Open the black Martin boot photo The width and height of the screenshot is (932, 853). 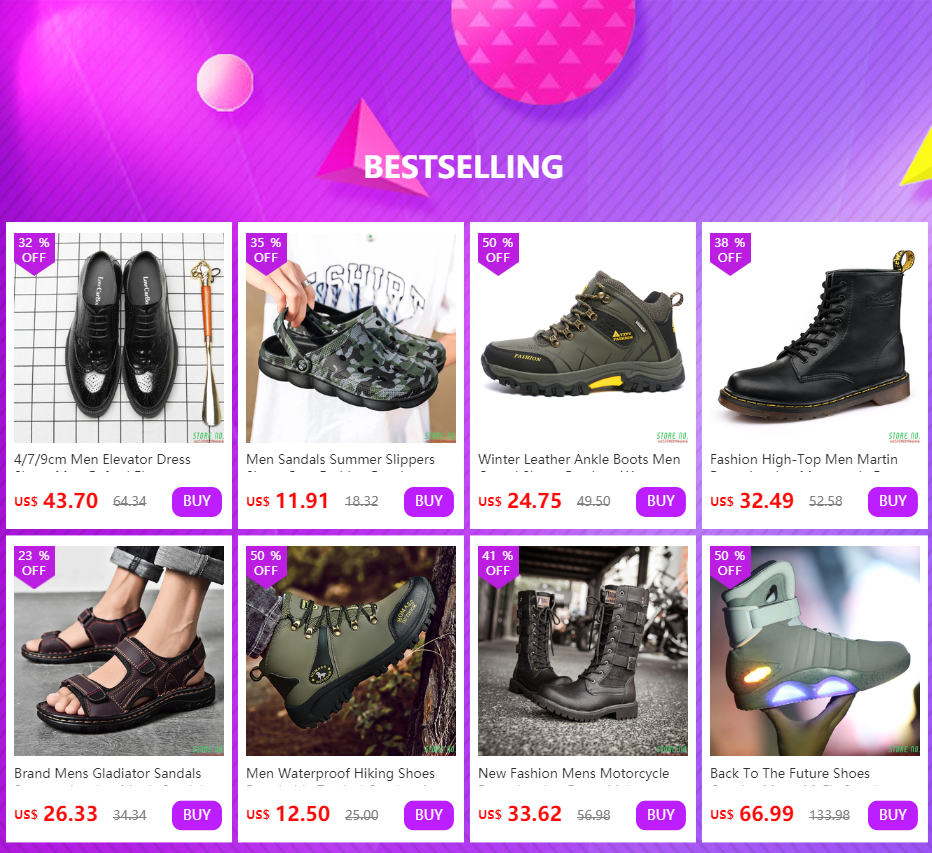(x=814, y=338)
